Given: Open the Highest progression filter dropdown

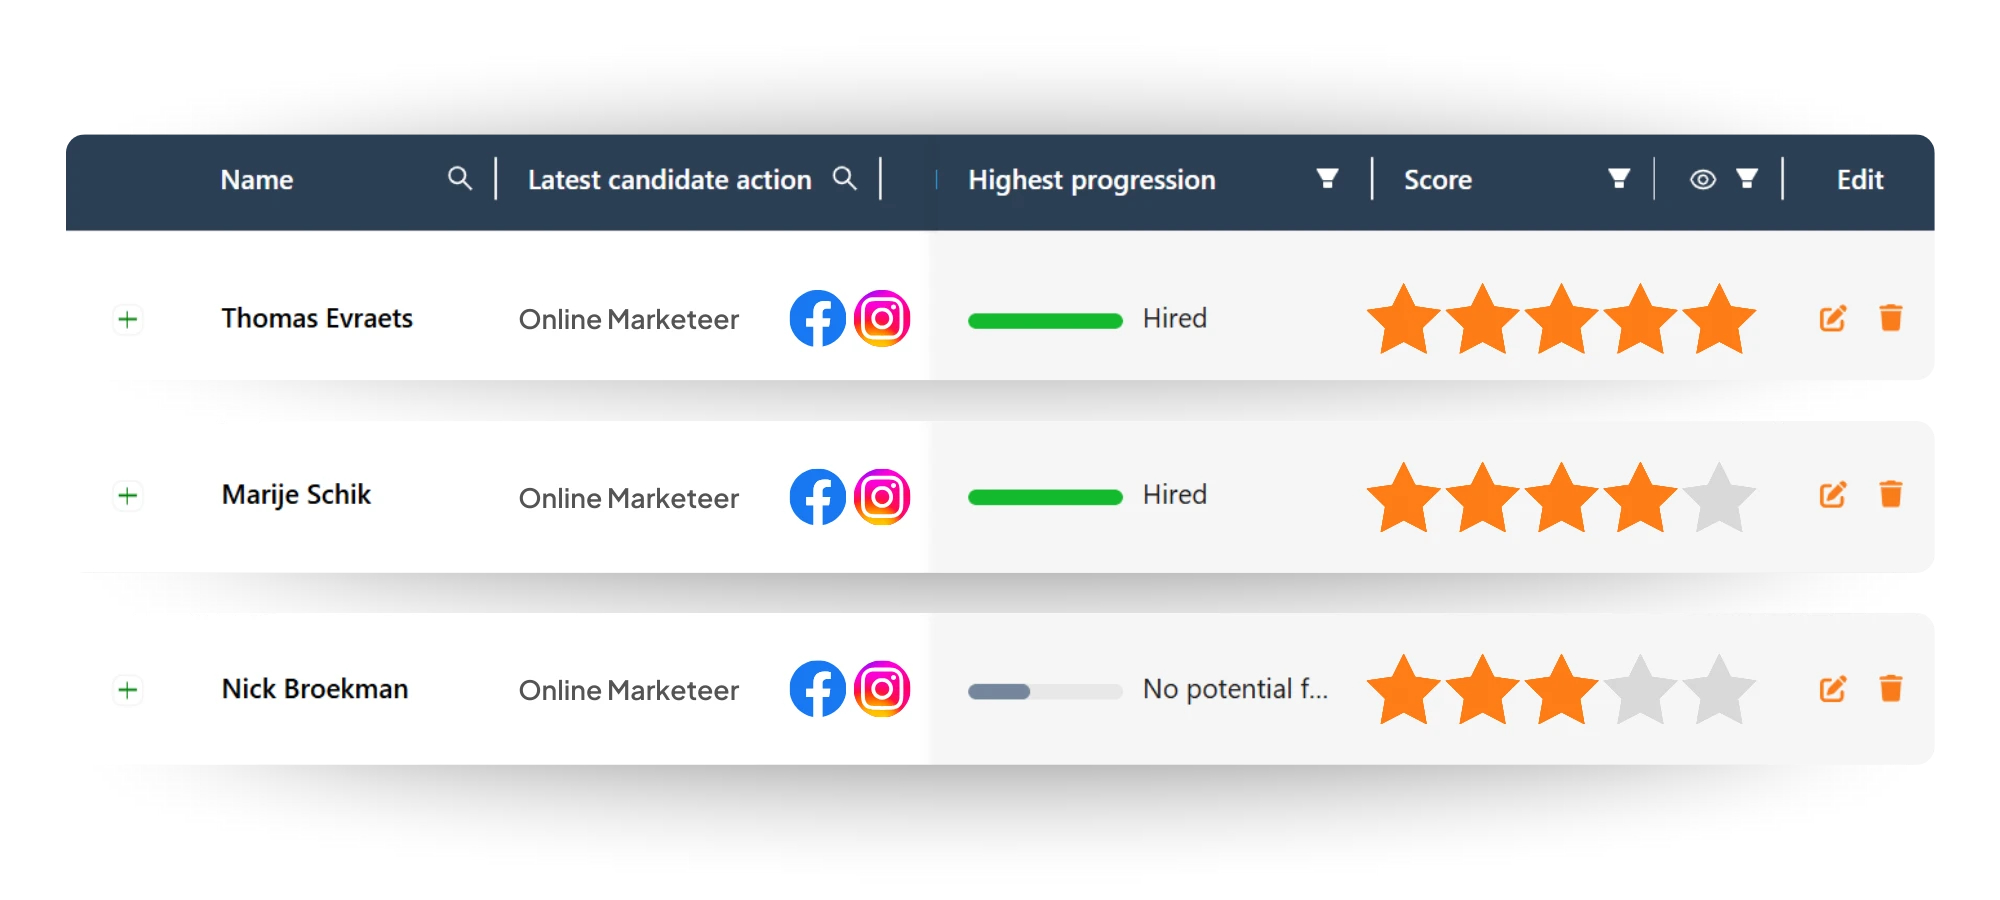Looking at the screenshot, I should tap(1327, 179).
